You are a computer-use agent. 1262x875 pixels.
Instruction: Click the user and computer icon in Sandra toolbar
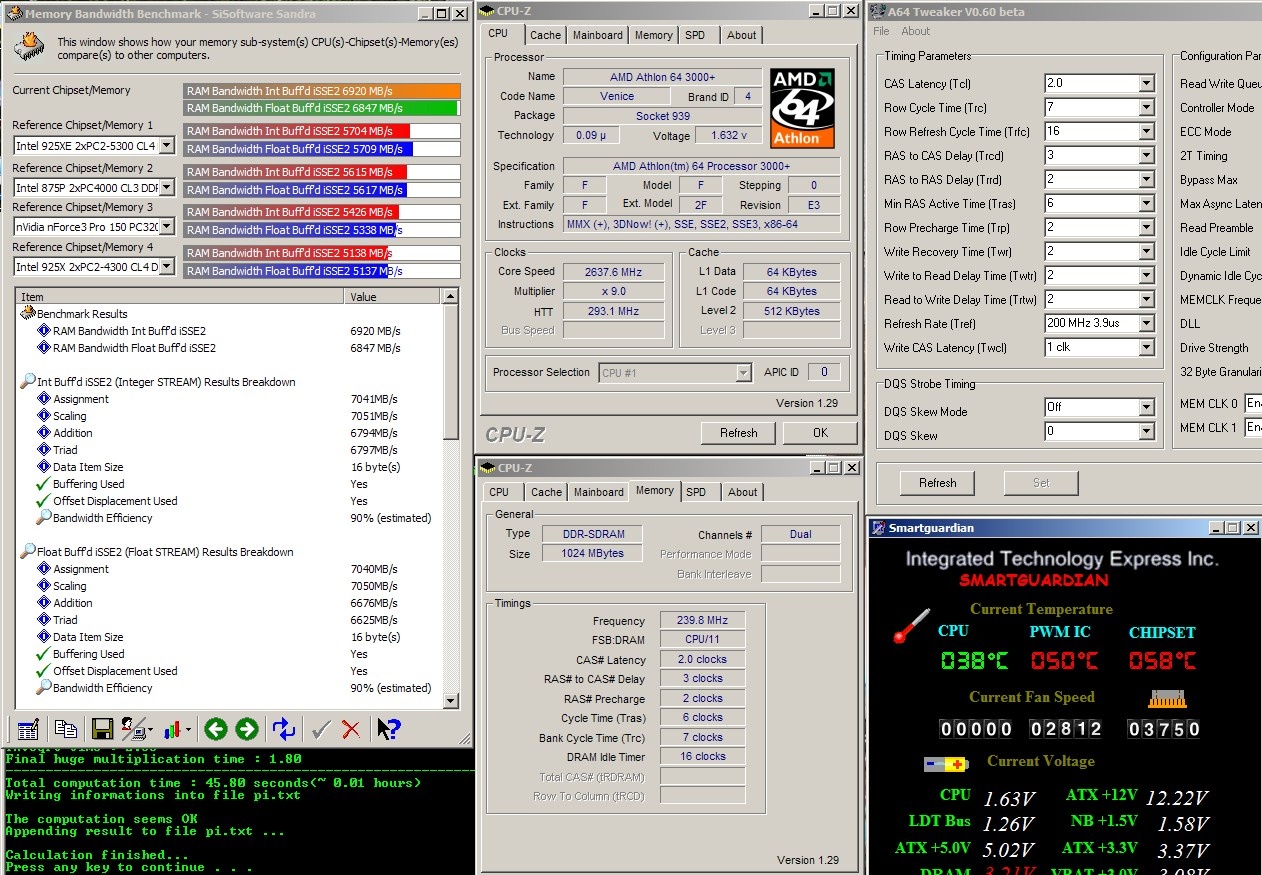pyautogui.click(x=134, y=729)
